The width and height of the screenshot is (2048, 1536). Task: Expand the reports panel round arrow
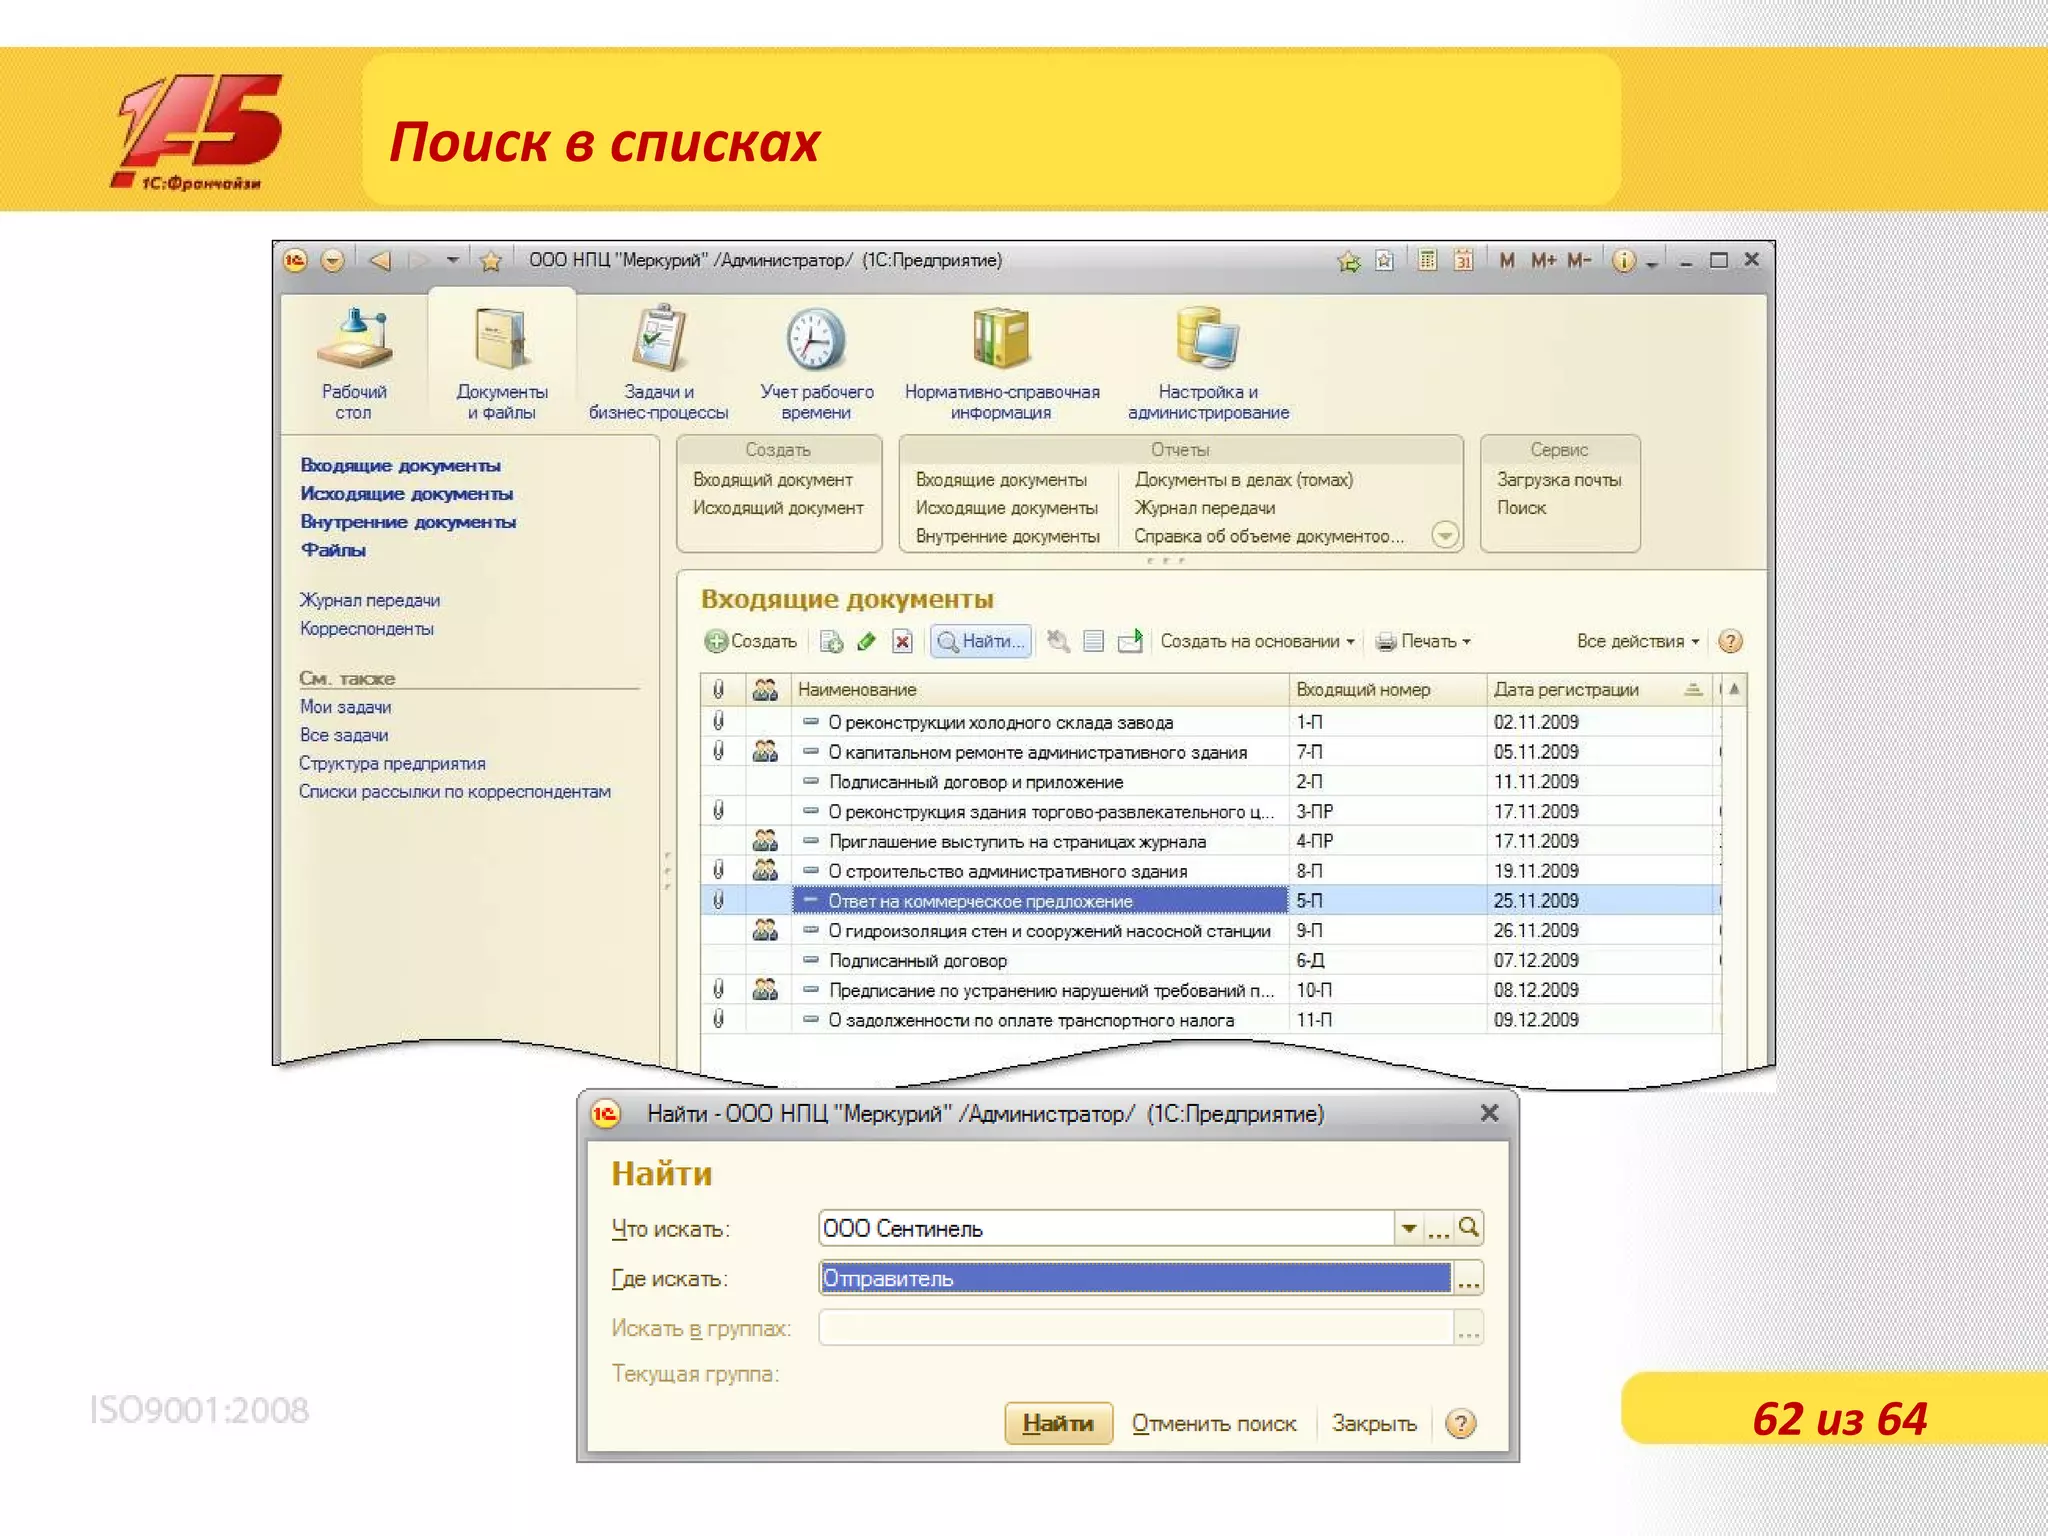(1443, 534)
